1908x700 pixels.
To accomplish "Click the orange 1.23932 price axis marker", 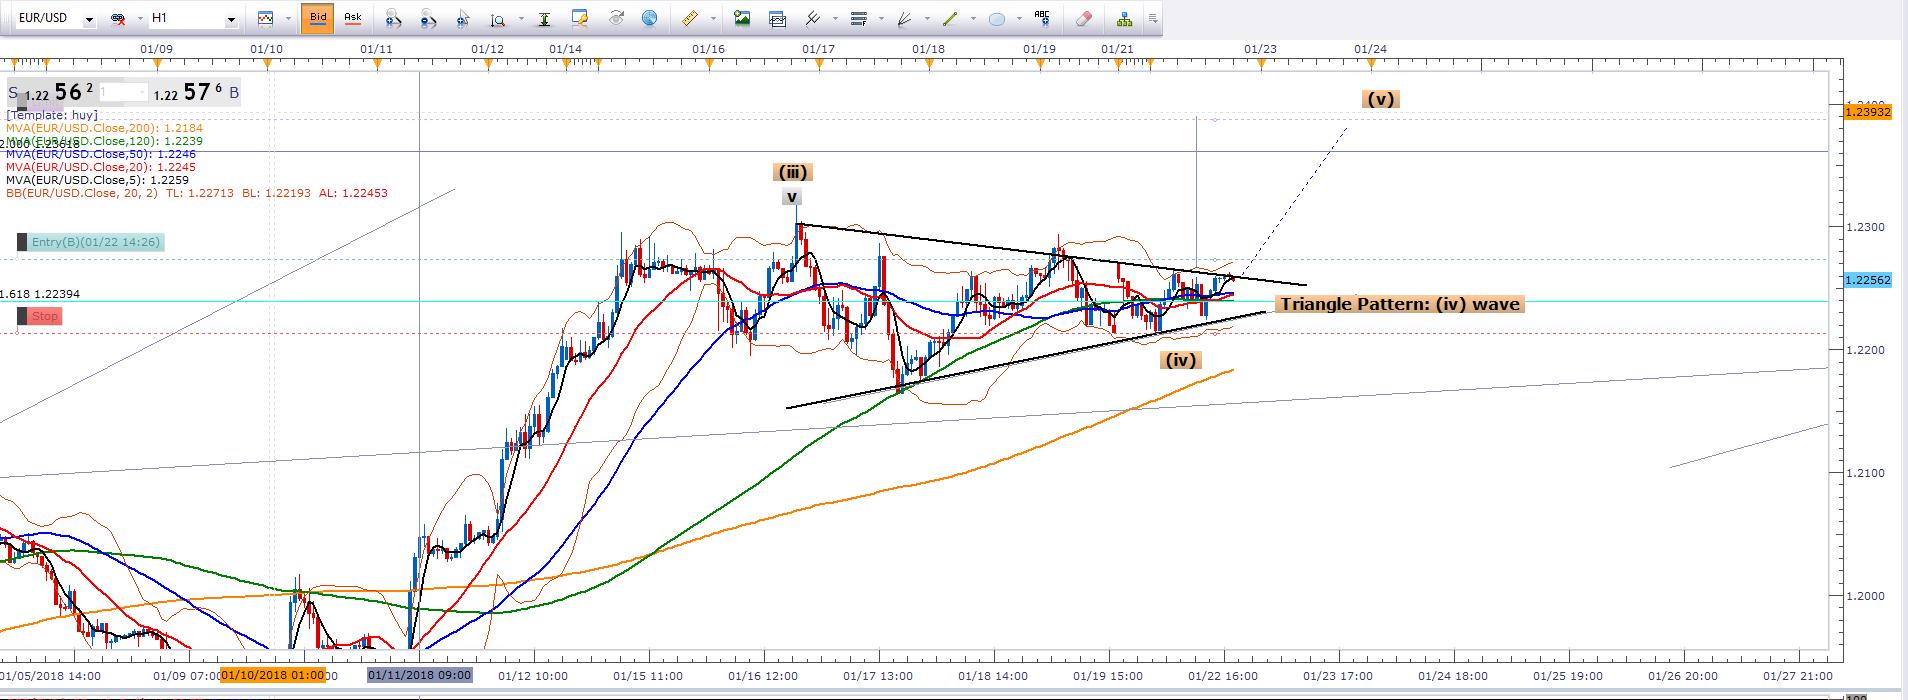I will coord(1867,112).
